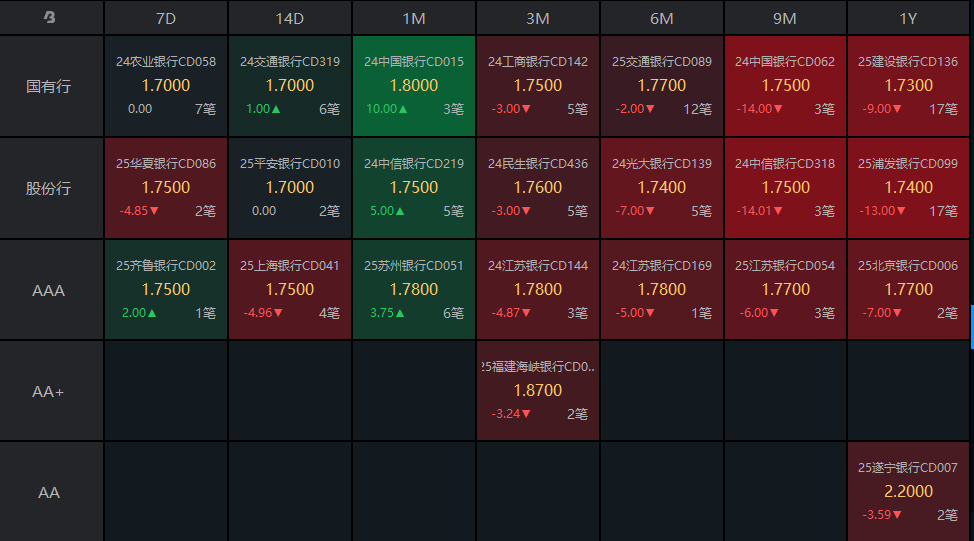Select the 7D tenor column header

point(166,18)
